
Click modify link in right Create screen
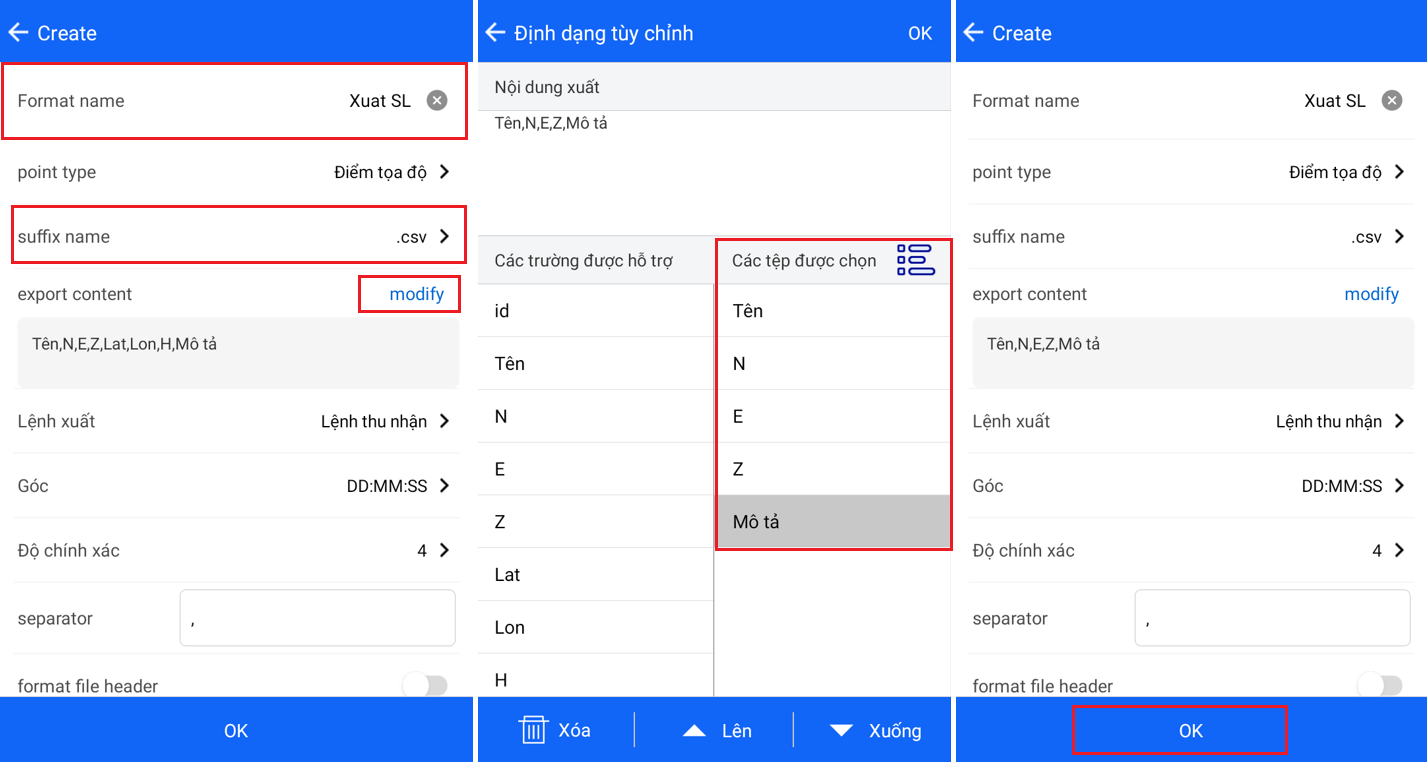coord(1372,294)
